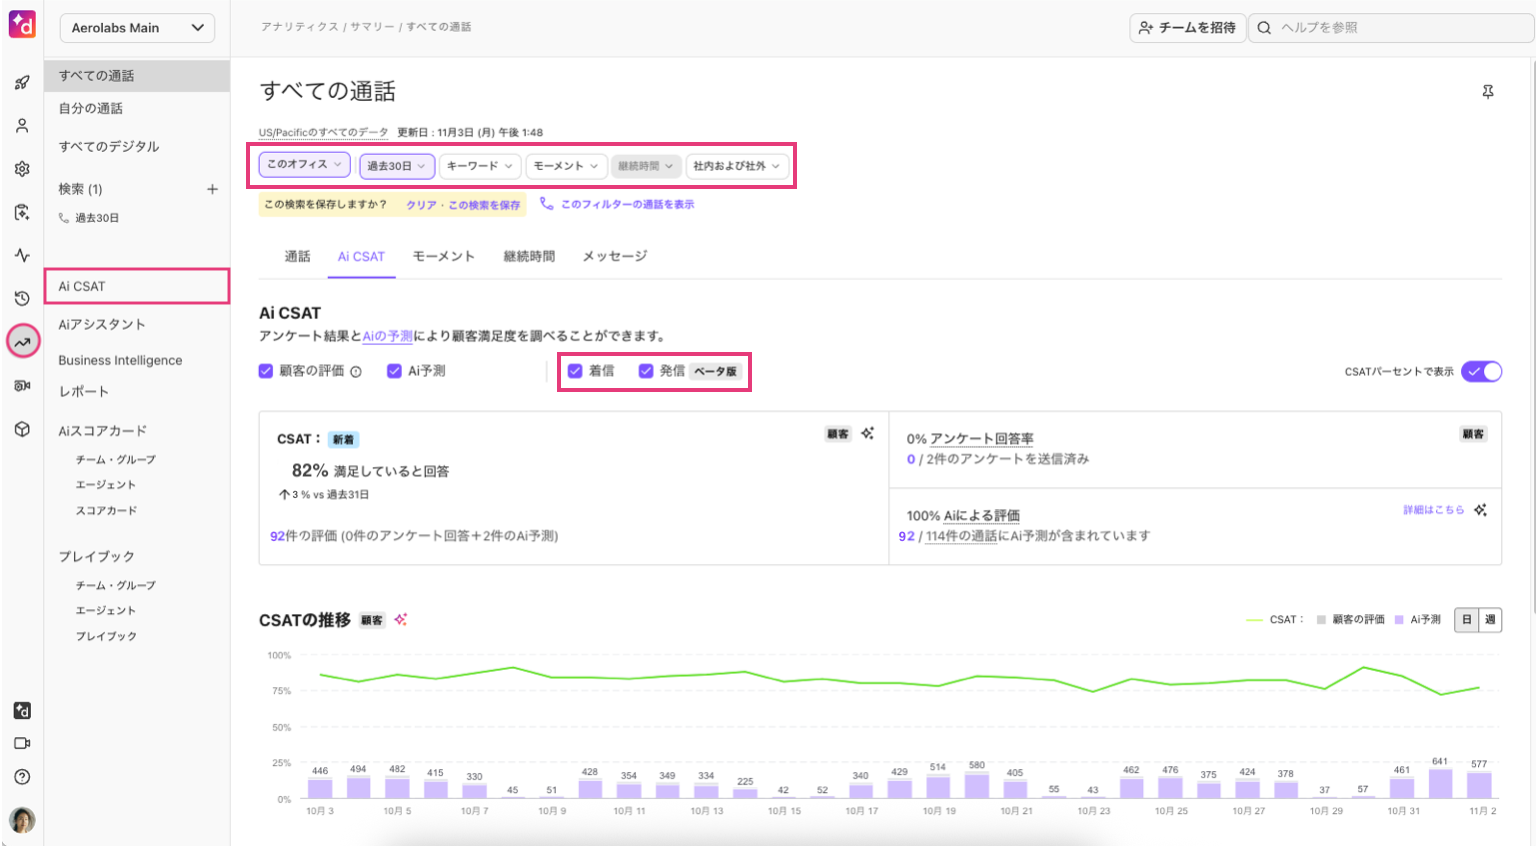Click the sparkle icon beside 詳細はこちら
This screenshot has height=846, width=1536.
[1480, 510]
